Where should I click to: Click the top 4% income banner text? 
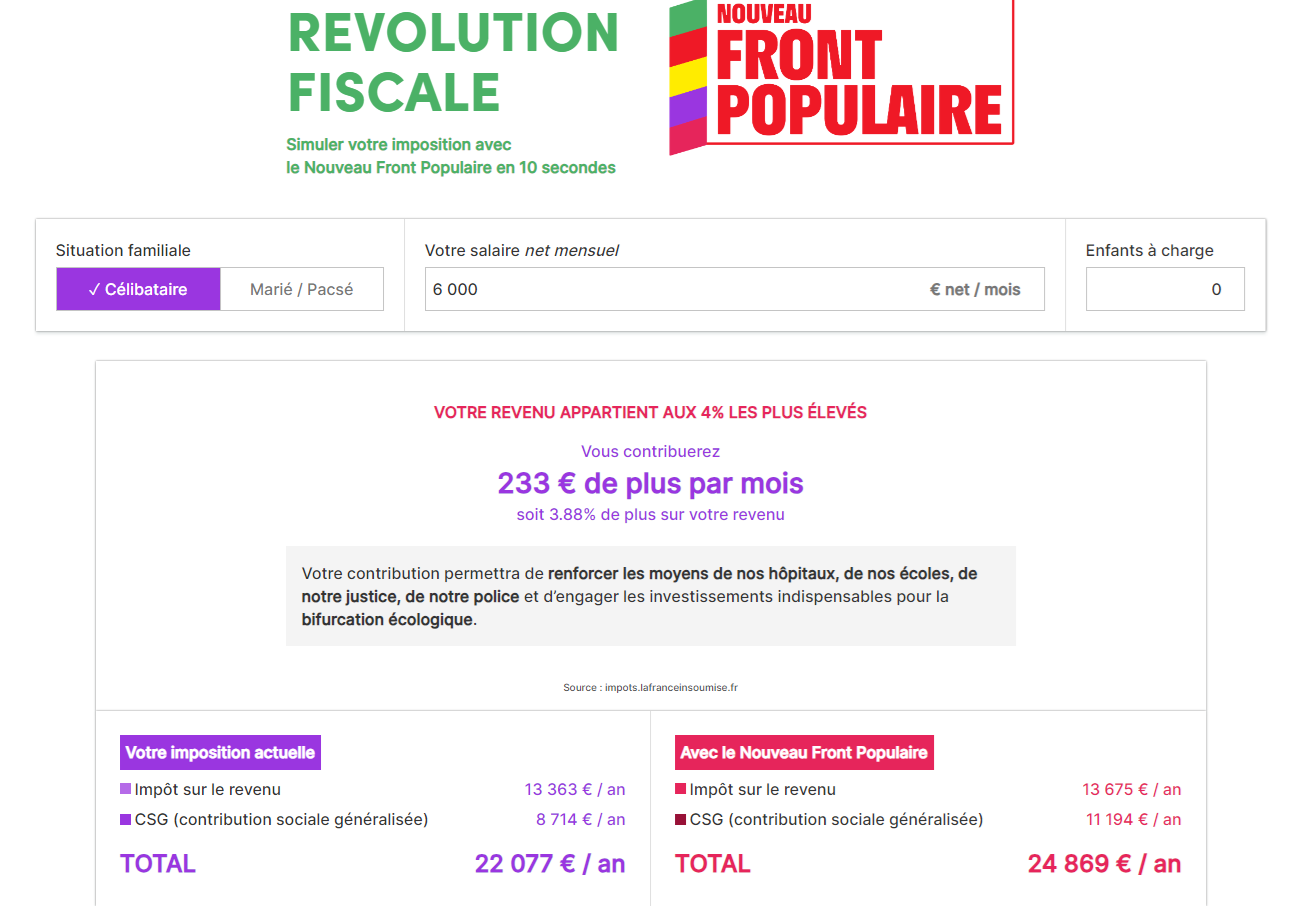tap(650, 412)
